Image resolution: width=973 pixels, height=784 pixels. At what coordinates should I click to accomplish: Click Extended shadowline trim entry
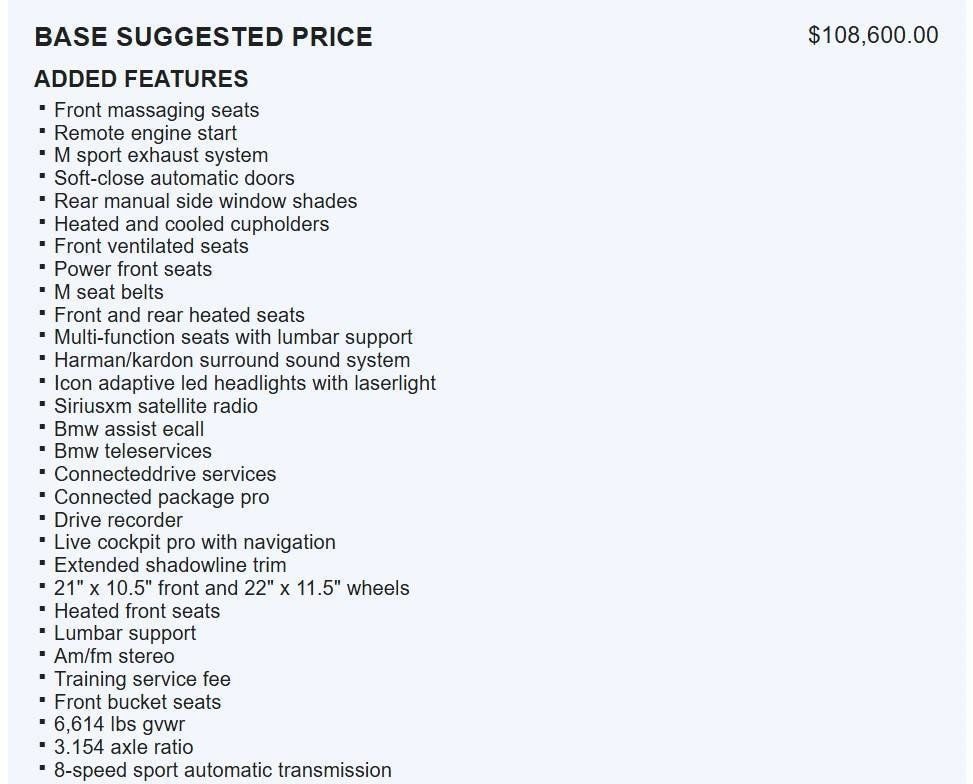[170, 565]
